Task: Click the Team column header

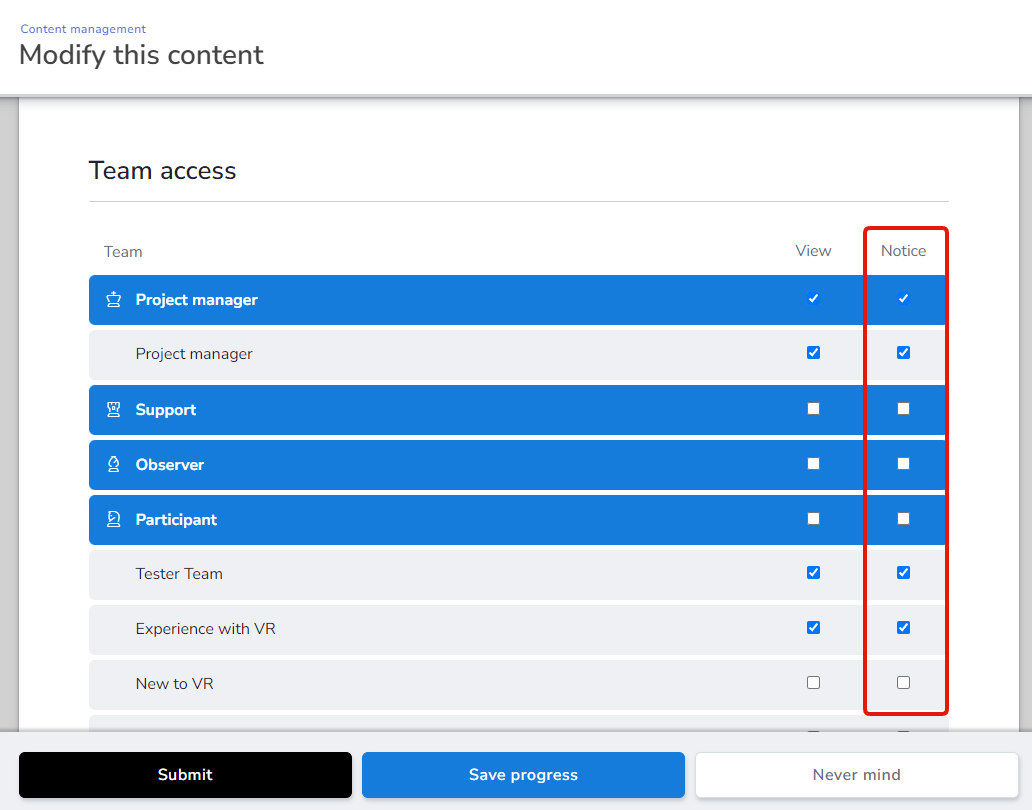Action: [x=123, y=252]
